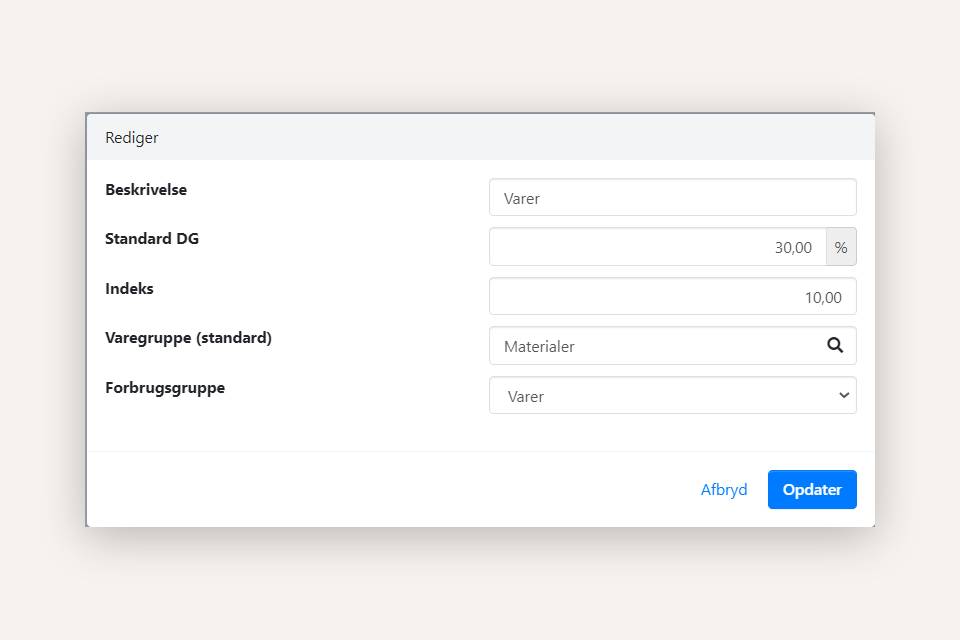Click the % symbol beside Standard DG
The height and width of the screenshot is (640, 960).
click(x=841, y=247)
